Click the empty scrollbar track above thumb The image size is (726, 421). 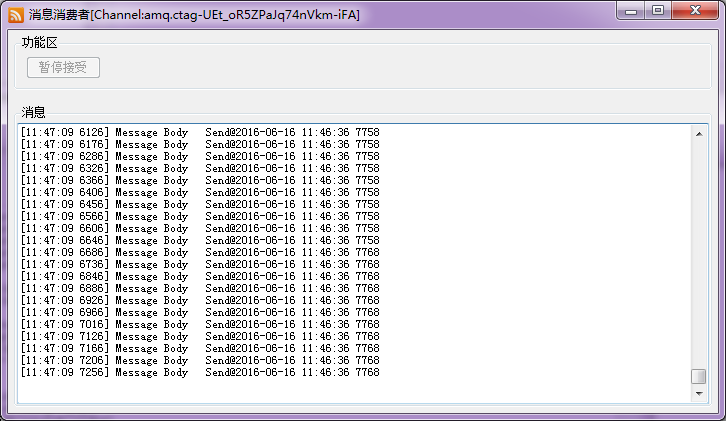click(x=698, y=250)
